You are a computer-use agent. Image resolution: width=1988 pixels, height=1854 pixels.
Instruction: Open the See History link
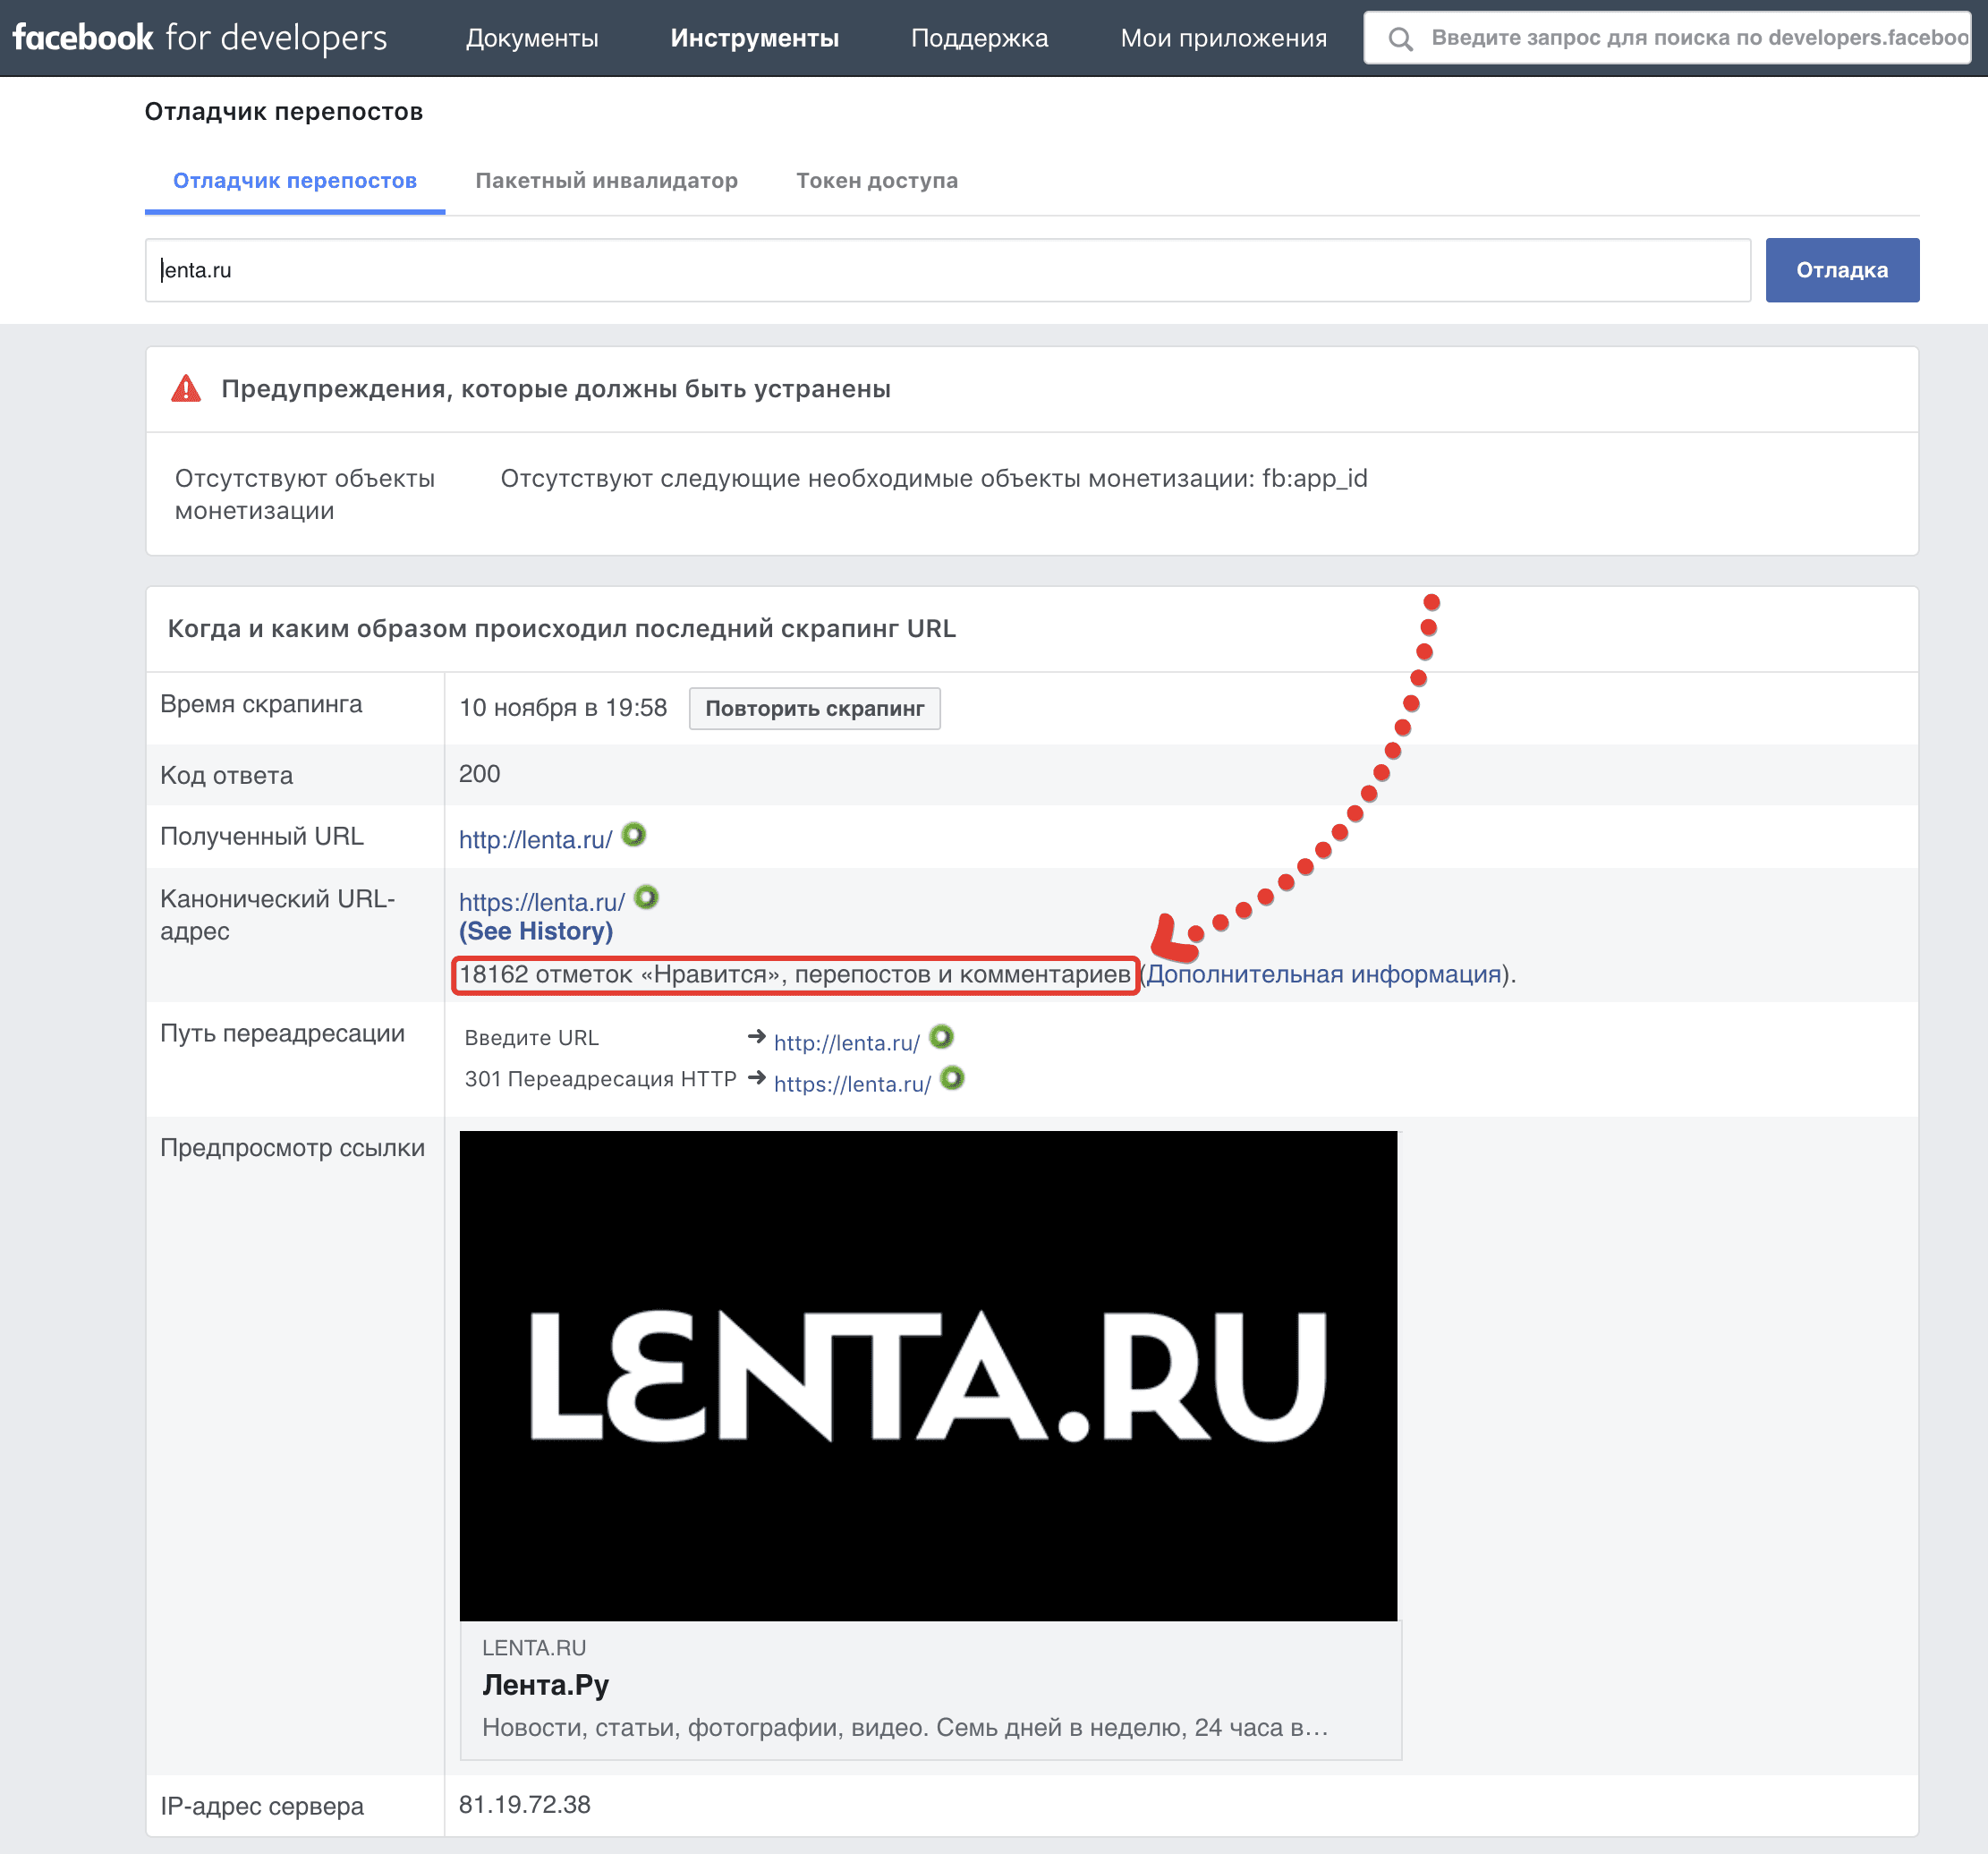point(535,931)
